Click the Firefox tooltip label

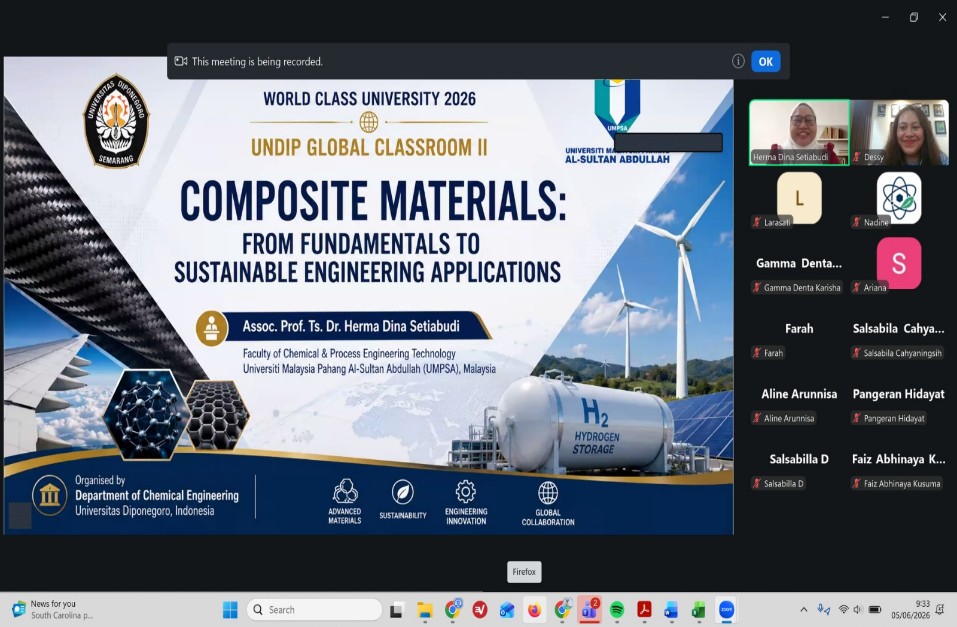[524, 572]
